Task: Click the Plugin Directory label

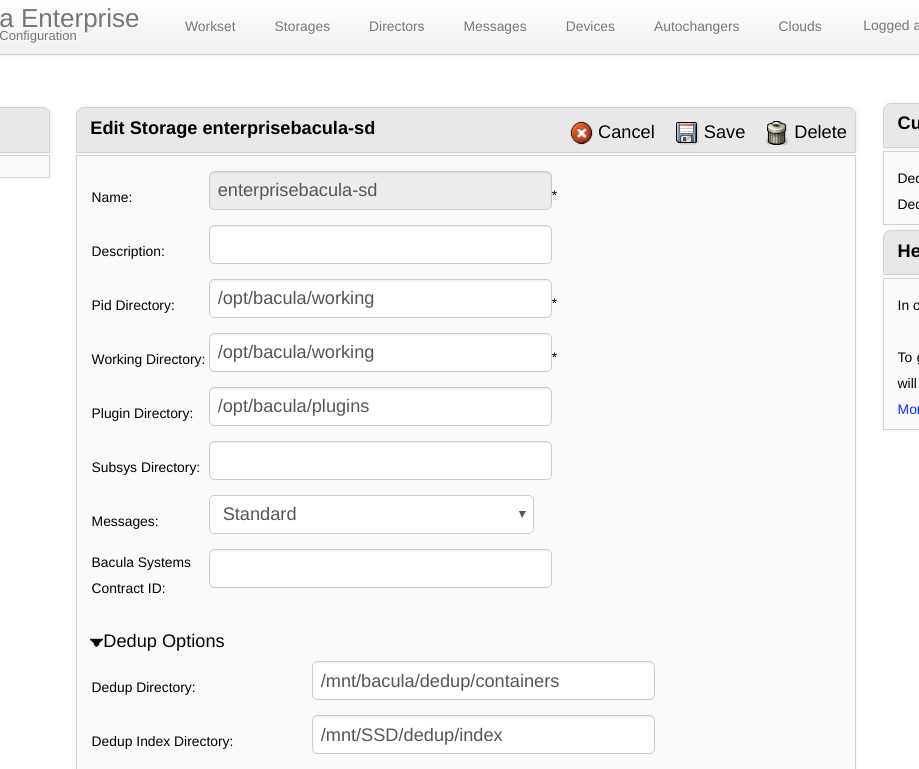Action: [x=142, y=413]
